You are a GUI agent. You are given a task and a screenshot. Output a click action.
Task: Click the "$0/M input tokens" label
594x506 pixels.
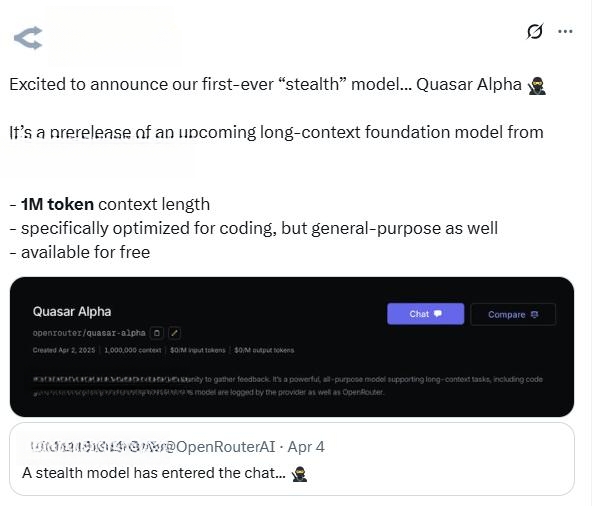pyautogui.click(x=198, y=350)
